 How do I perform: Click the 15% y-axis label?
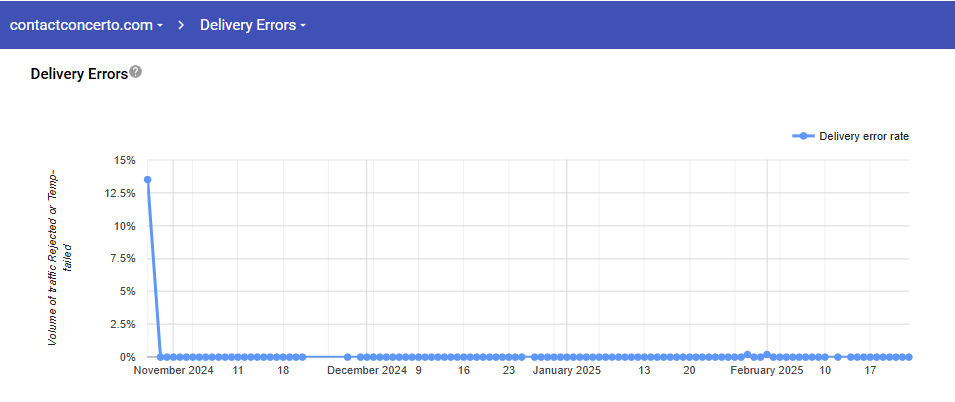(124, 160)
